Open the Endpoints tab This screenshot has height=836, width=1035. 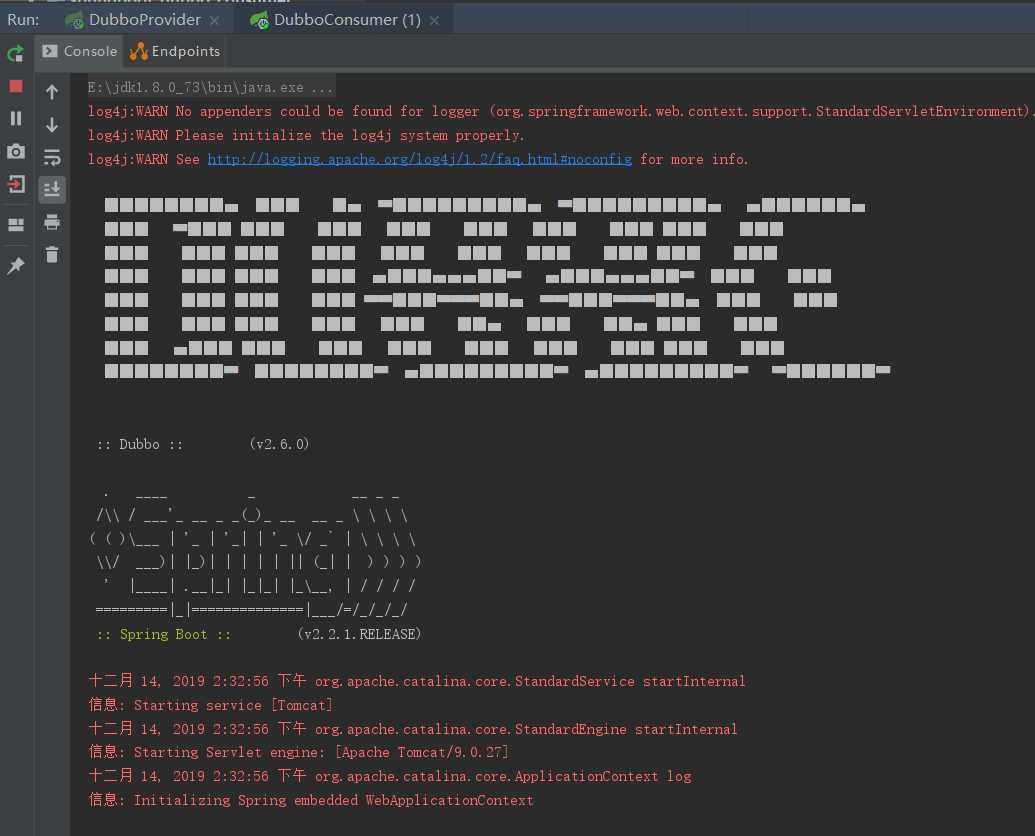175,51
